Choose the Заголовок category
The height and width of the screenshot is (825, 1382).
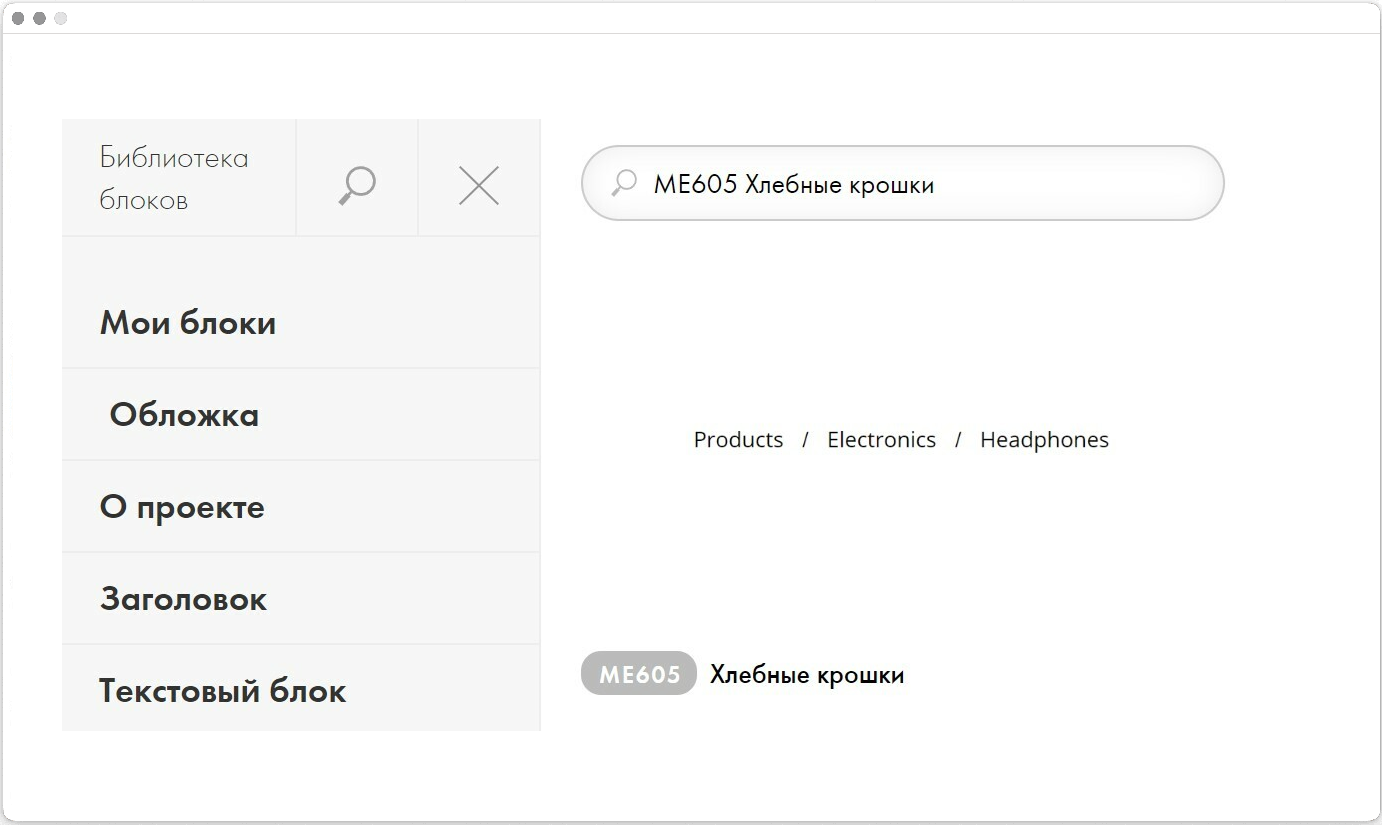(301, 599)
